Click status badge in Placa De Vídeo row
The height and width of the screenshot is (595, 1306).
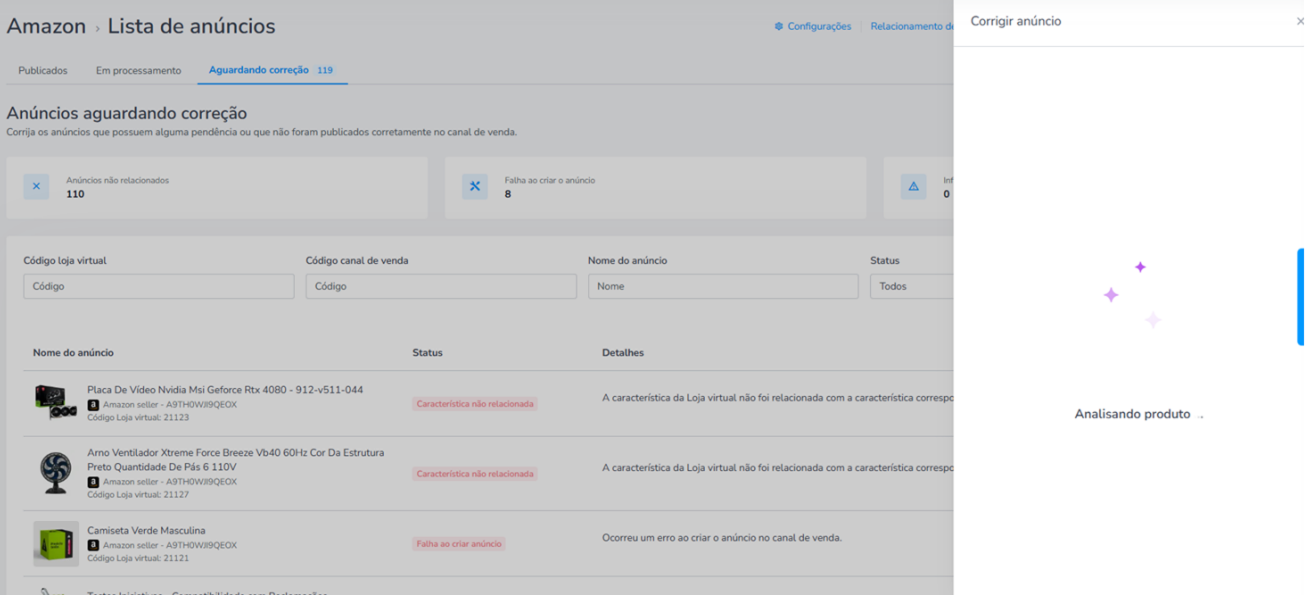[475, 404]
